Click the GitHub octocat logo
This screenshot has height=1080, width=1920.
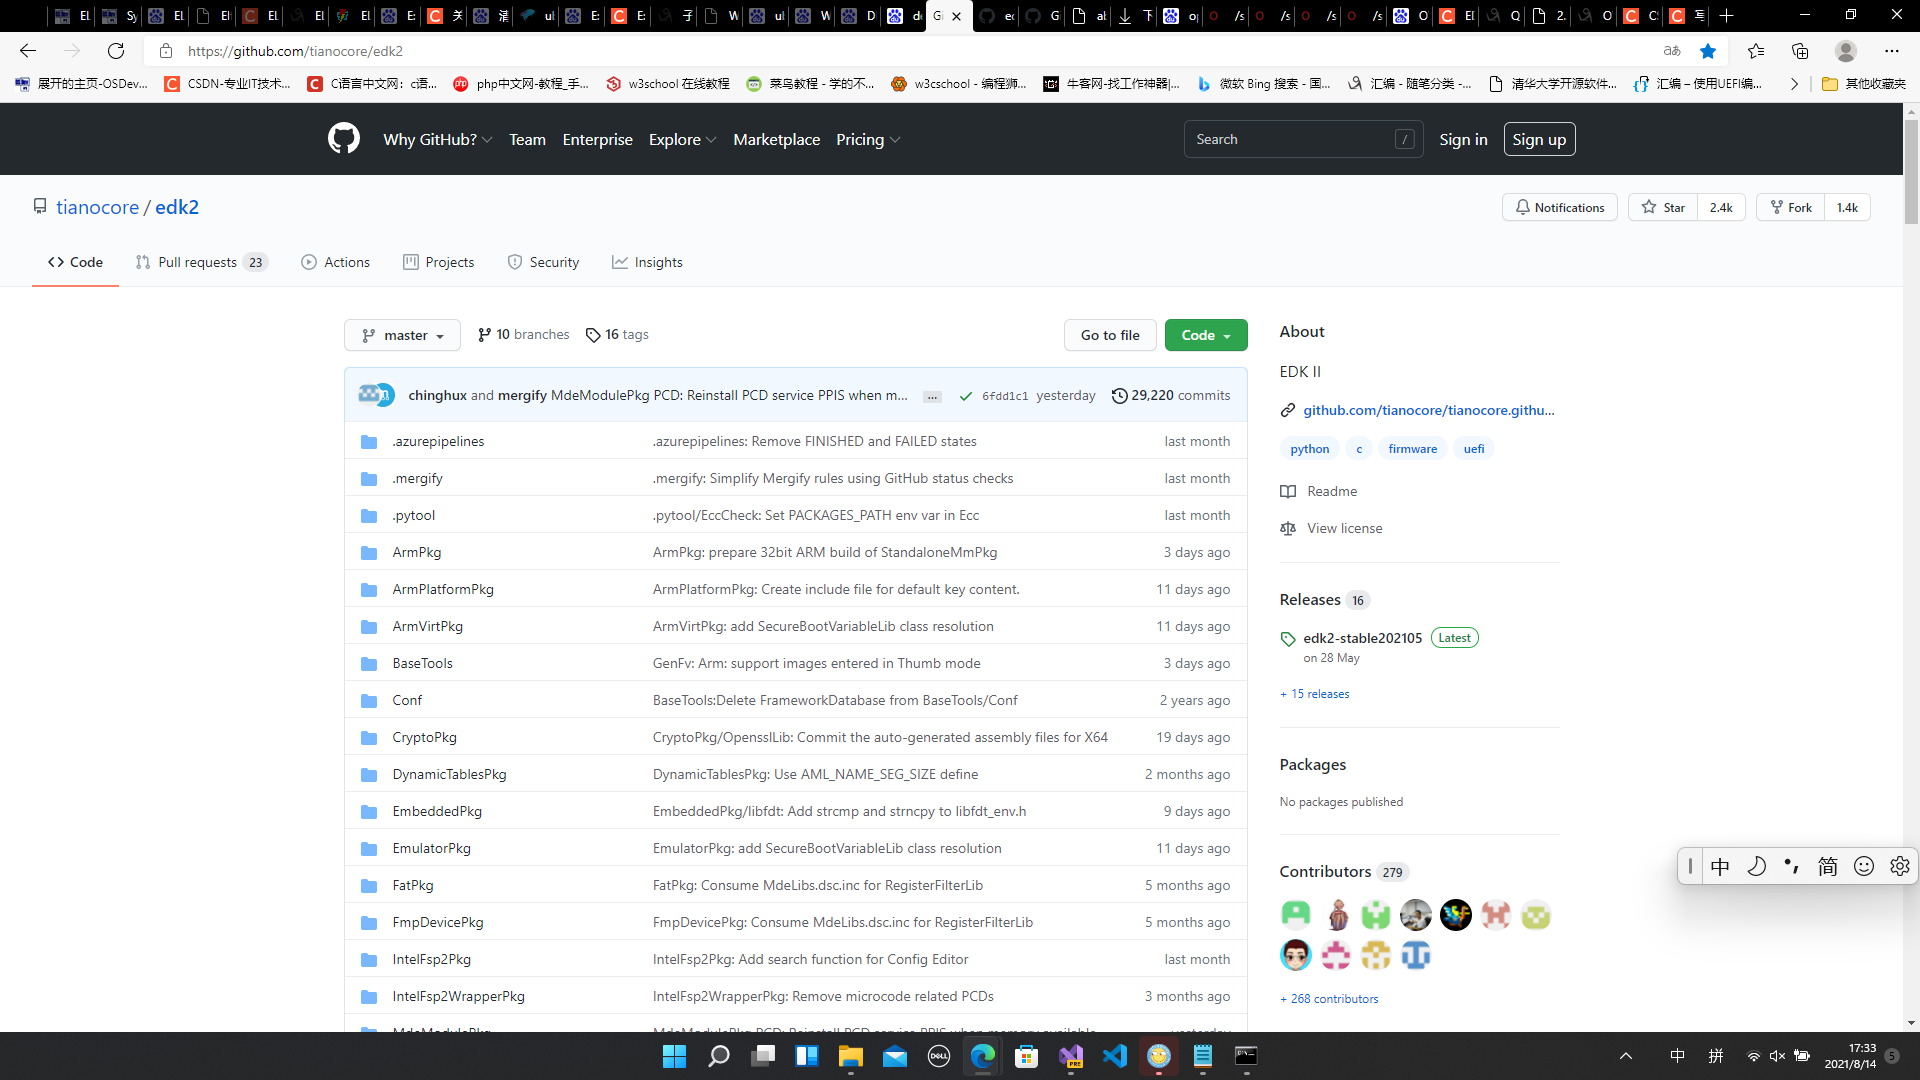coord(343,139)
